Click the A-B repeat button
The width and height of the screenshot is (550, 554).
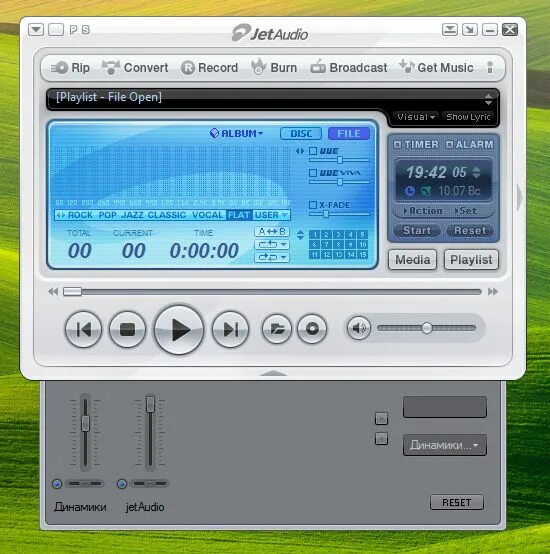[x=272, y=232]
